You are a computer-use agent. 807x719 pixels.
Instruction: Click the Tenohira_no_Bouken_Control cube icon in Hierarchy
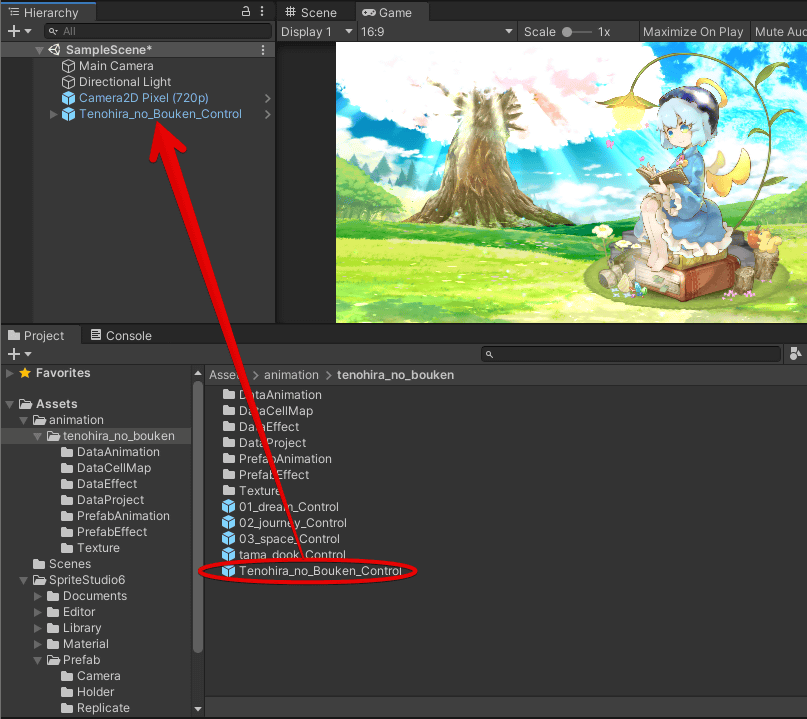point(68,114)
